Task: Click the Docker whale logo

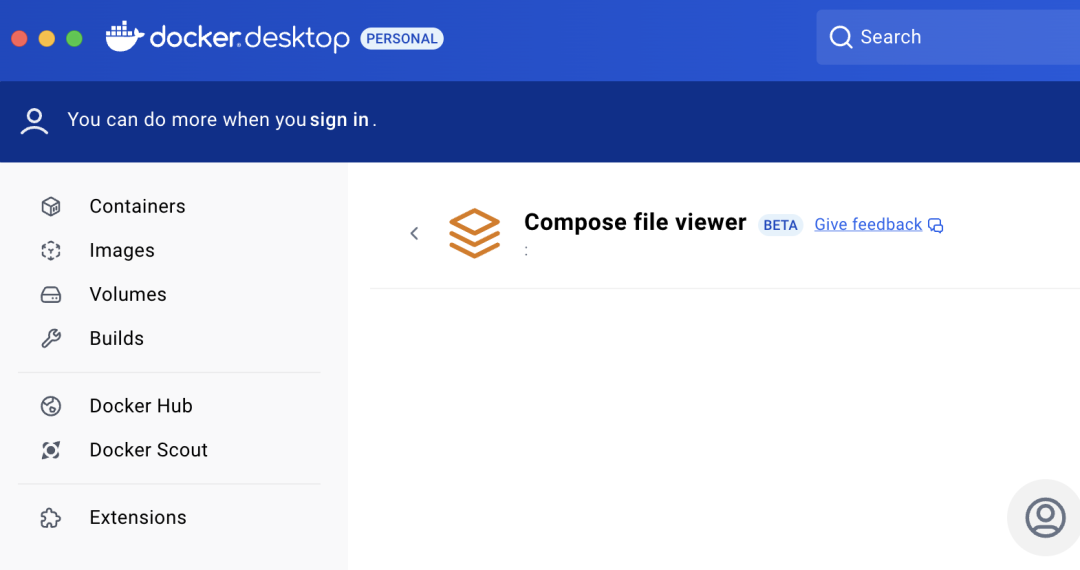Action: [x=125, y=37]
